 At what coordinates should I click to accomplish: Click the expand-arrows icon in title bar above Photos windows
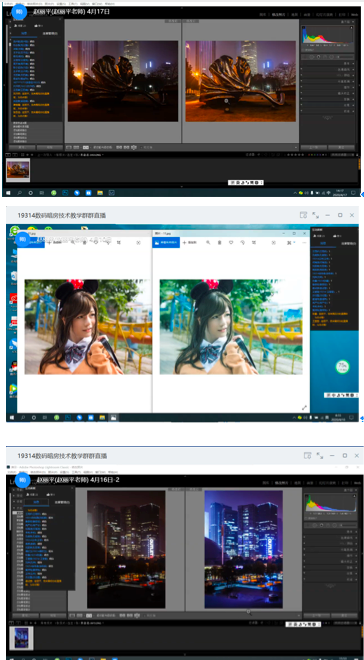[x=315, y=215]
